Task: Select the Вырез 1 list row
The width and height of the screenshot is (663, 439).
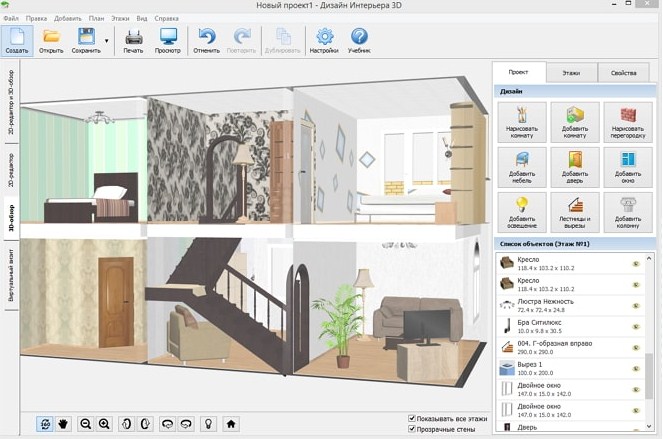Action: pos(570,368)
